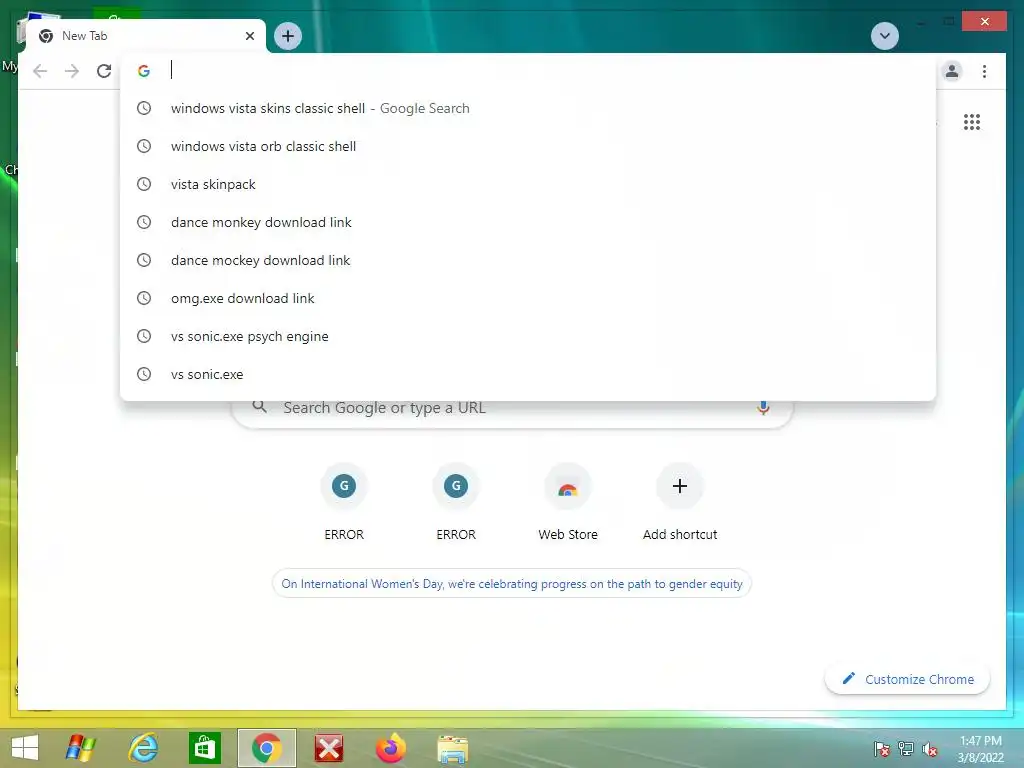1024x768 pixels.
Task: Select the 'vs sonic.exe' suggestion
Action: 528,374
